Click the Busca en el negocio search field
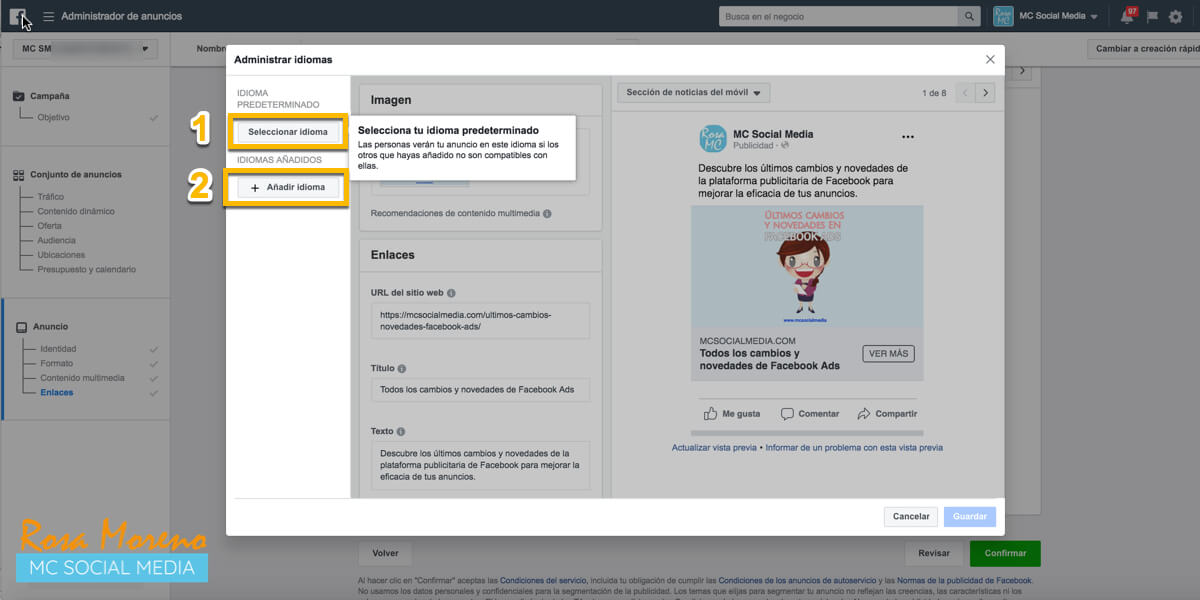Image resolution: width=1200 pixels, height=600 pixels. coord(838,17)
